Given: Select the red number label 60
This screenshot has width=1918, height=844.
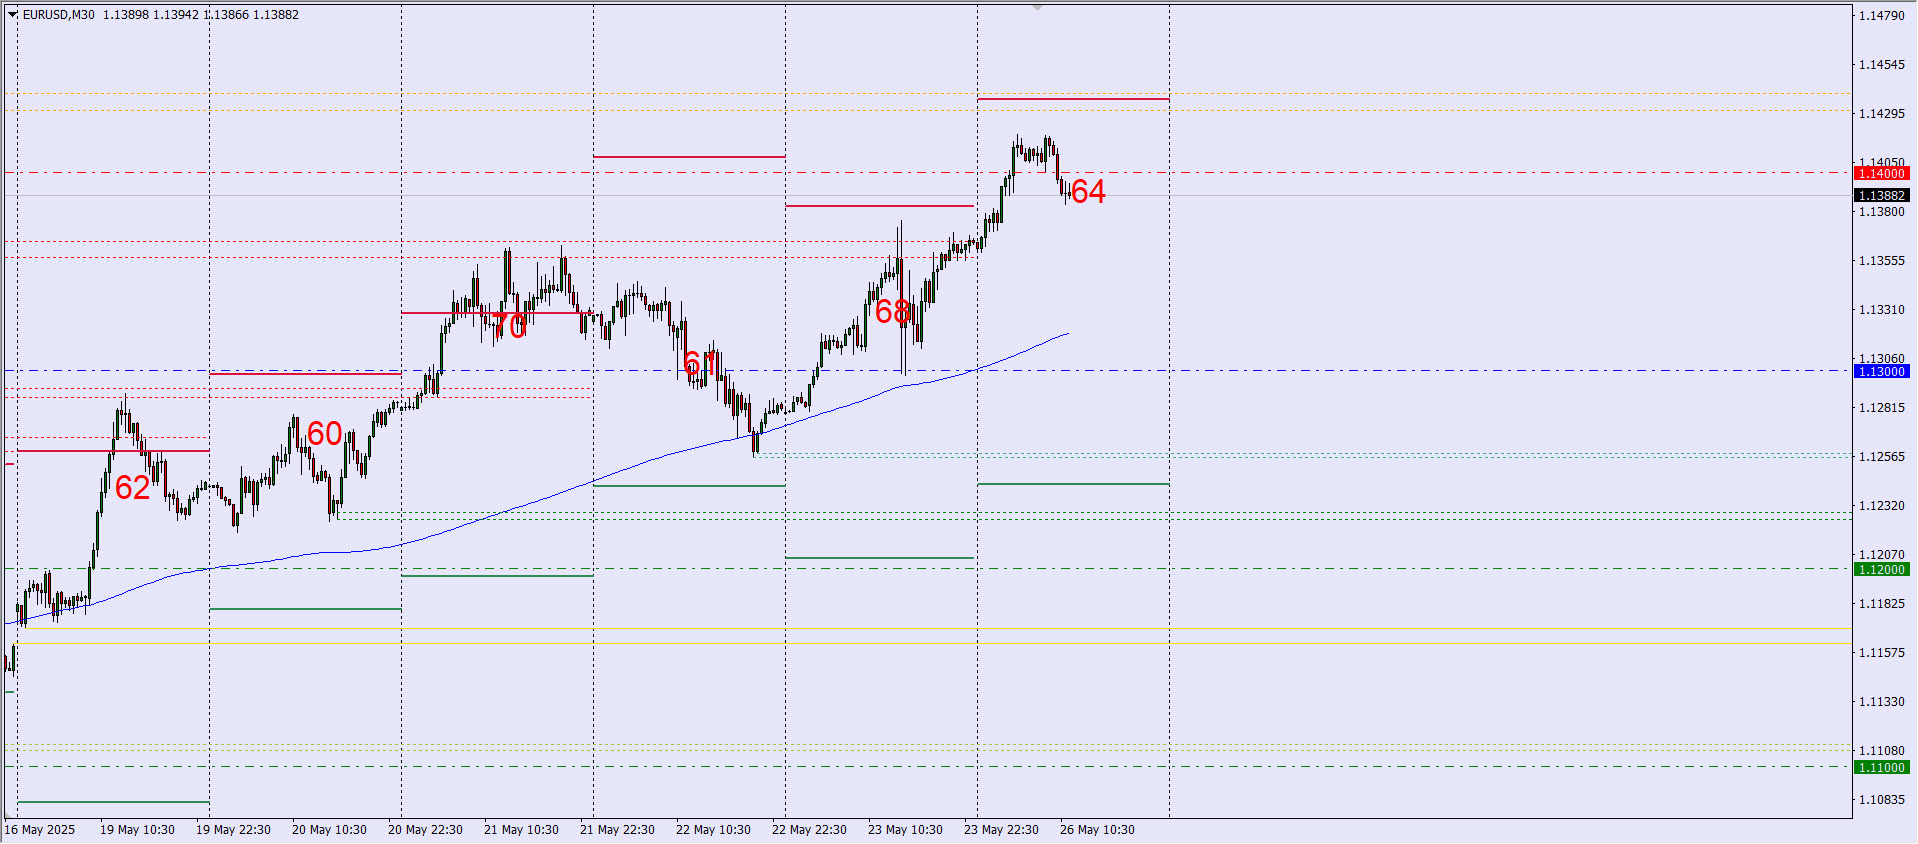Looking at the screenshot, I should 325,434.
